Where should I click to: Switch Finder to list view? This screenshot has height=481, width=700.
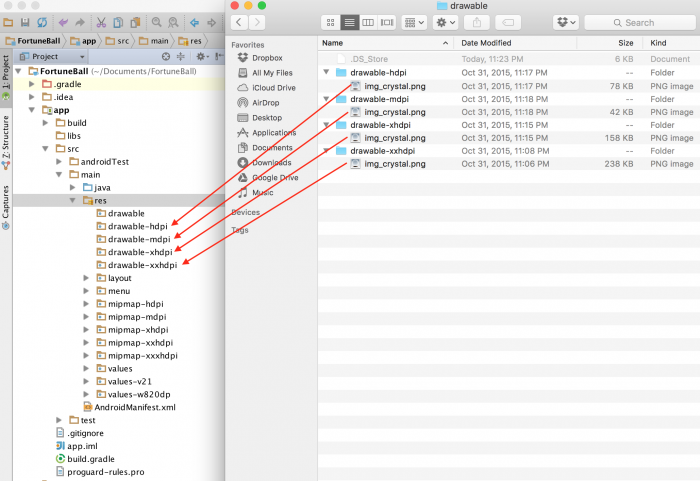(x=350, y=22)
